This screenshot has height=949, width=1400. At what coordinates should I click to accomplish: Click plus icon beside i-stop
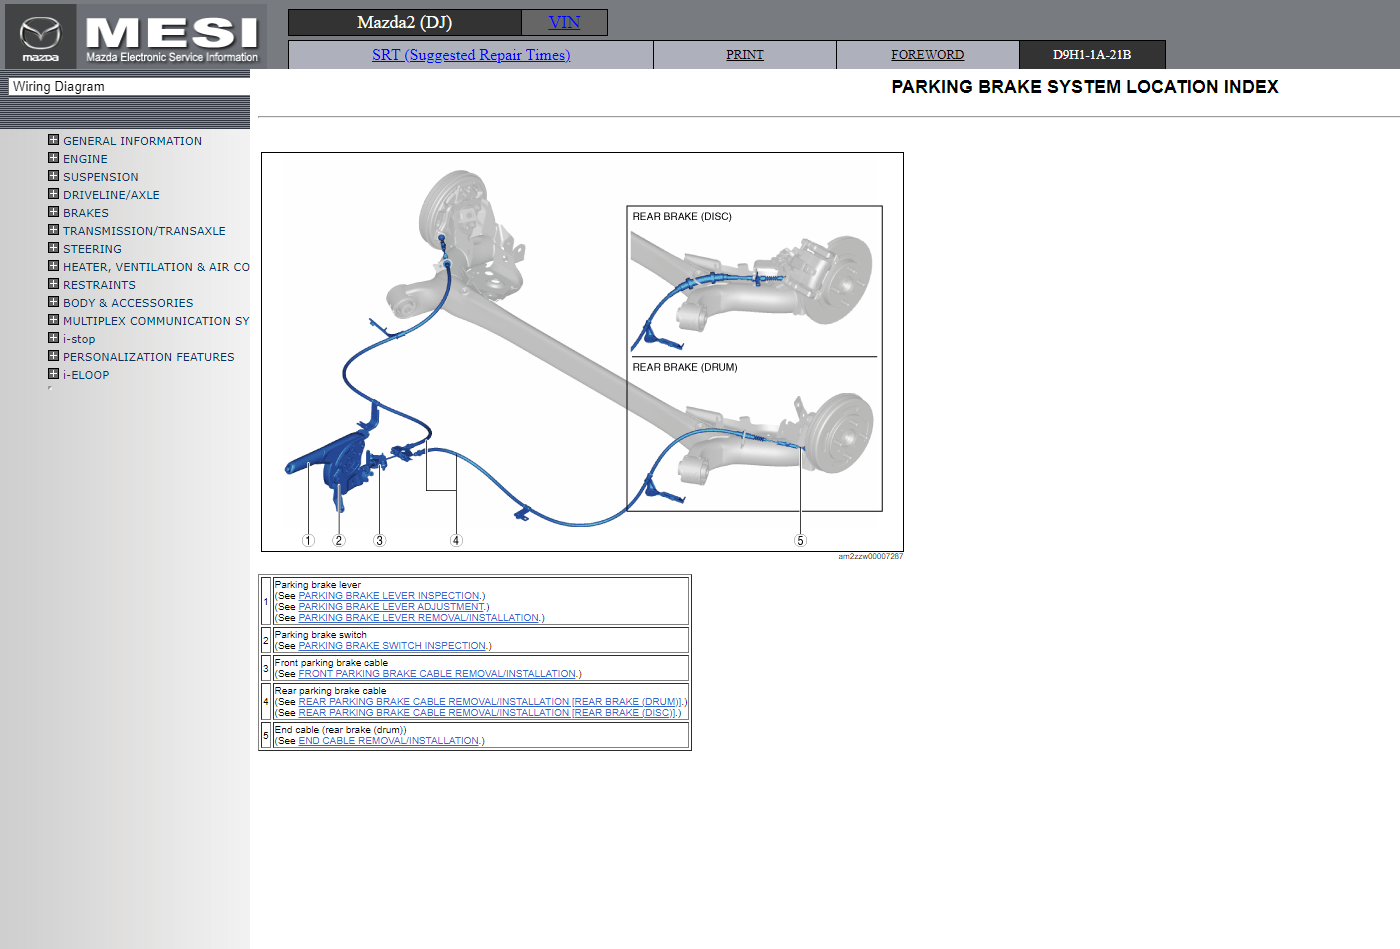54,338
